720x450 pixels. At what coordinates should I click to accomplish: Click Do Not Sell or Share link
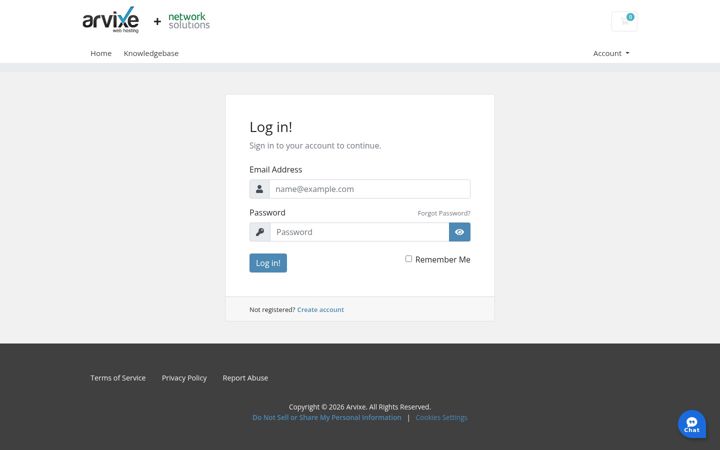[x=327, y=417]
